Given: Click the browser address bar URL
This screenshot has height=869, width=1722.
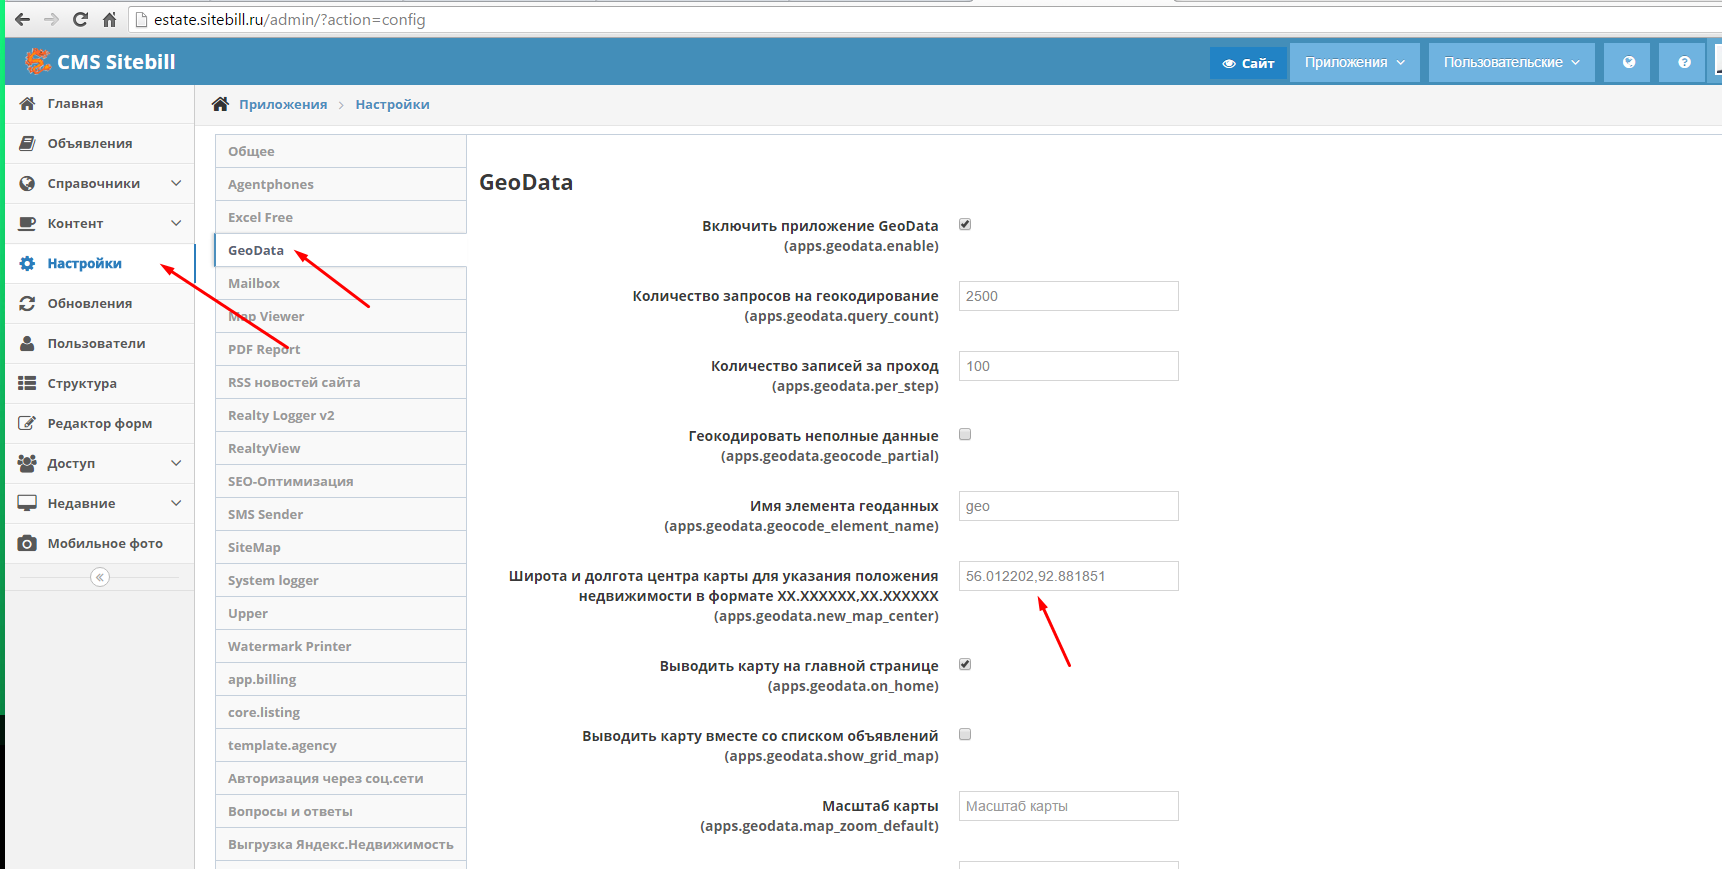Looking at the screenshot, I should 290,19.
